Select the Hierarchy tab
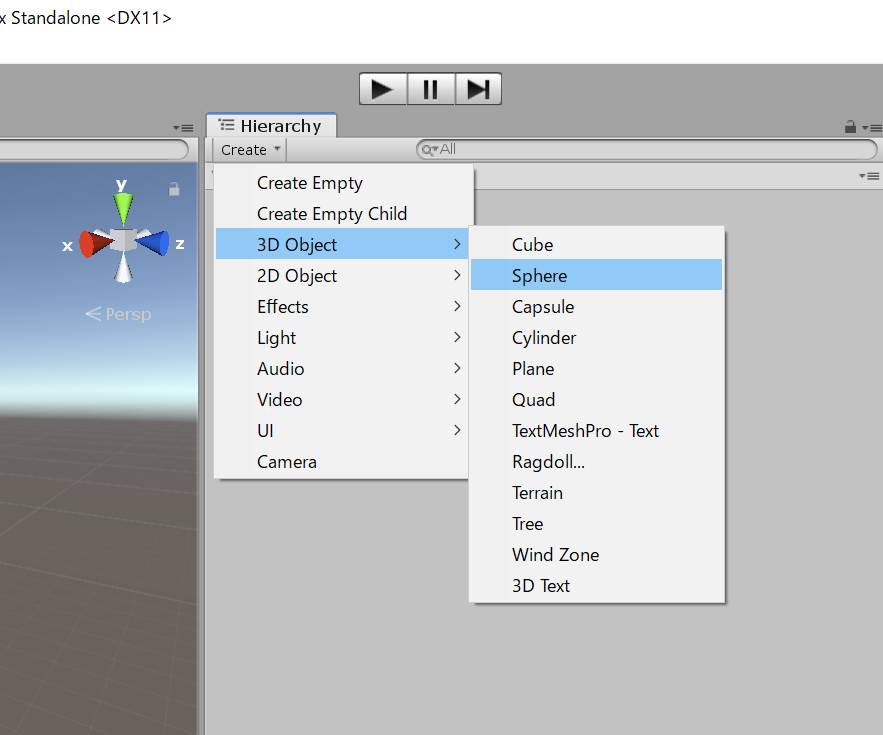 click(271, 126)
